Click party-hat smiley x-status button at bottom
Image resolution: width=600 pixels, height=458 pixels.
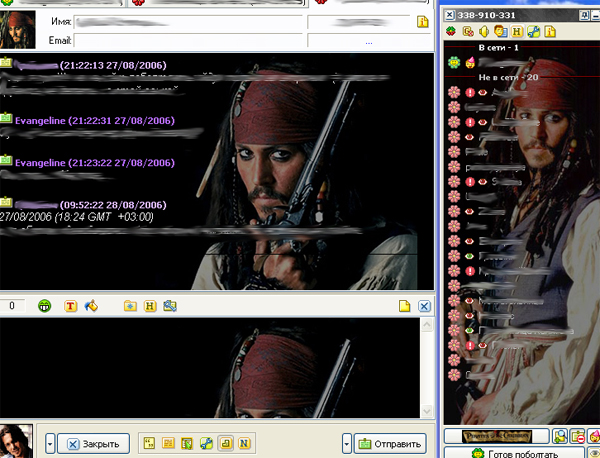594,436
